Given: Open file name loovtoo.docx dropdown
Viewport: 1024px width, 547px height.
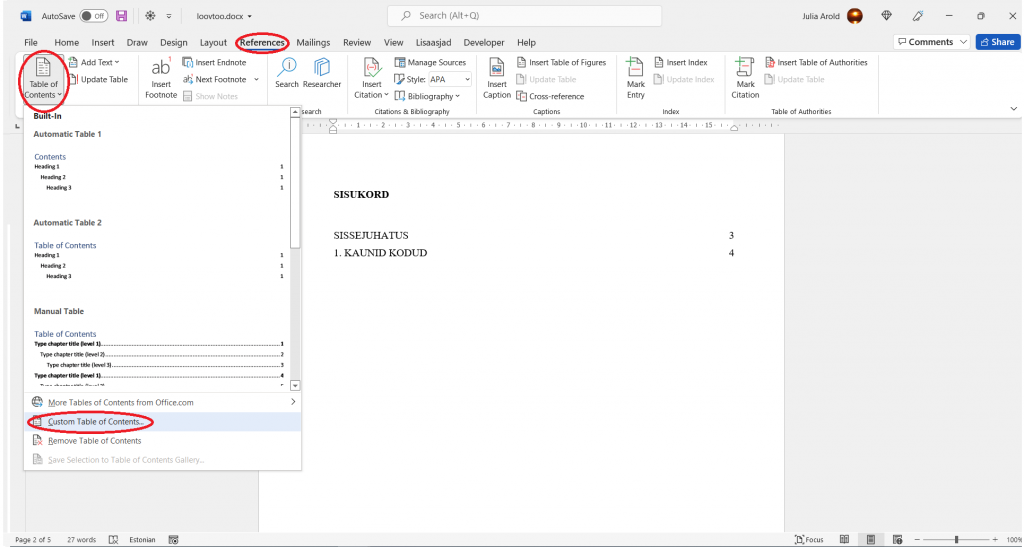Looking at the screenshot, I should coord(224,16).
